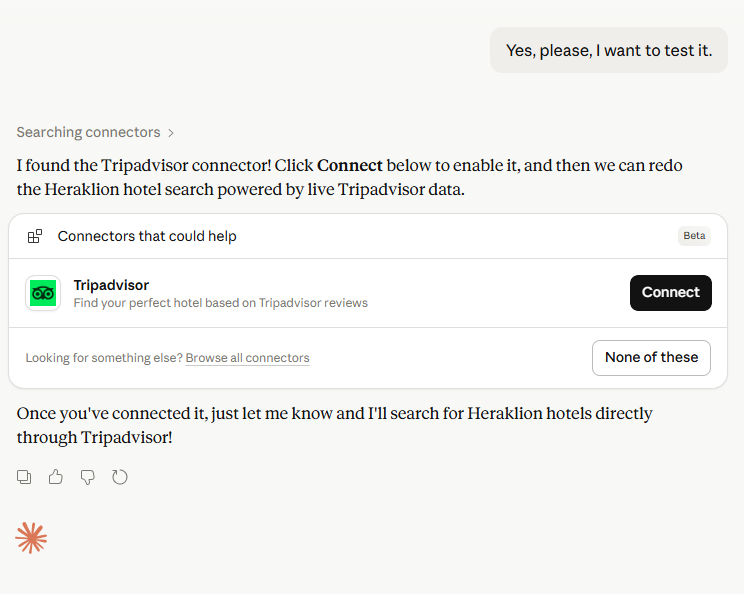Viewport: 744px width, 594px height.
Task: Click the Searching connectors status label
Action: coord(88,132)
